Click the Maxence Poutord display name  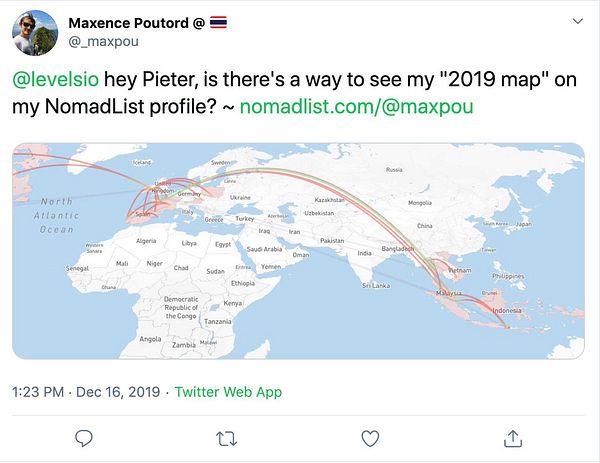click(129, 23)
